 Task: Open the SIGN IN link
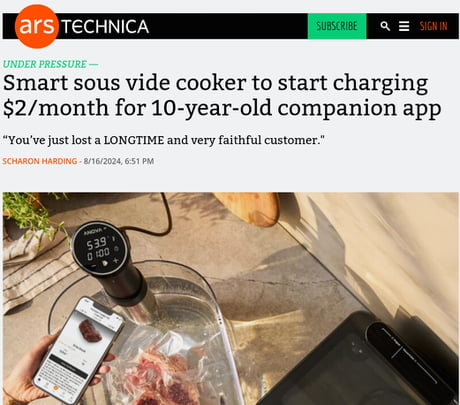point(433,26)
